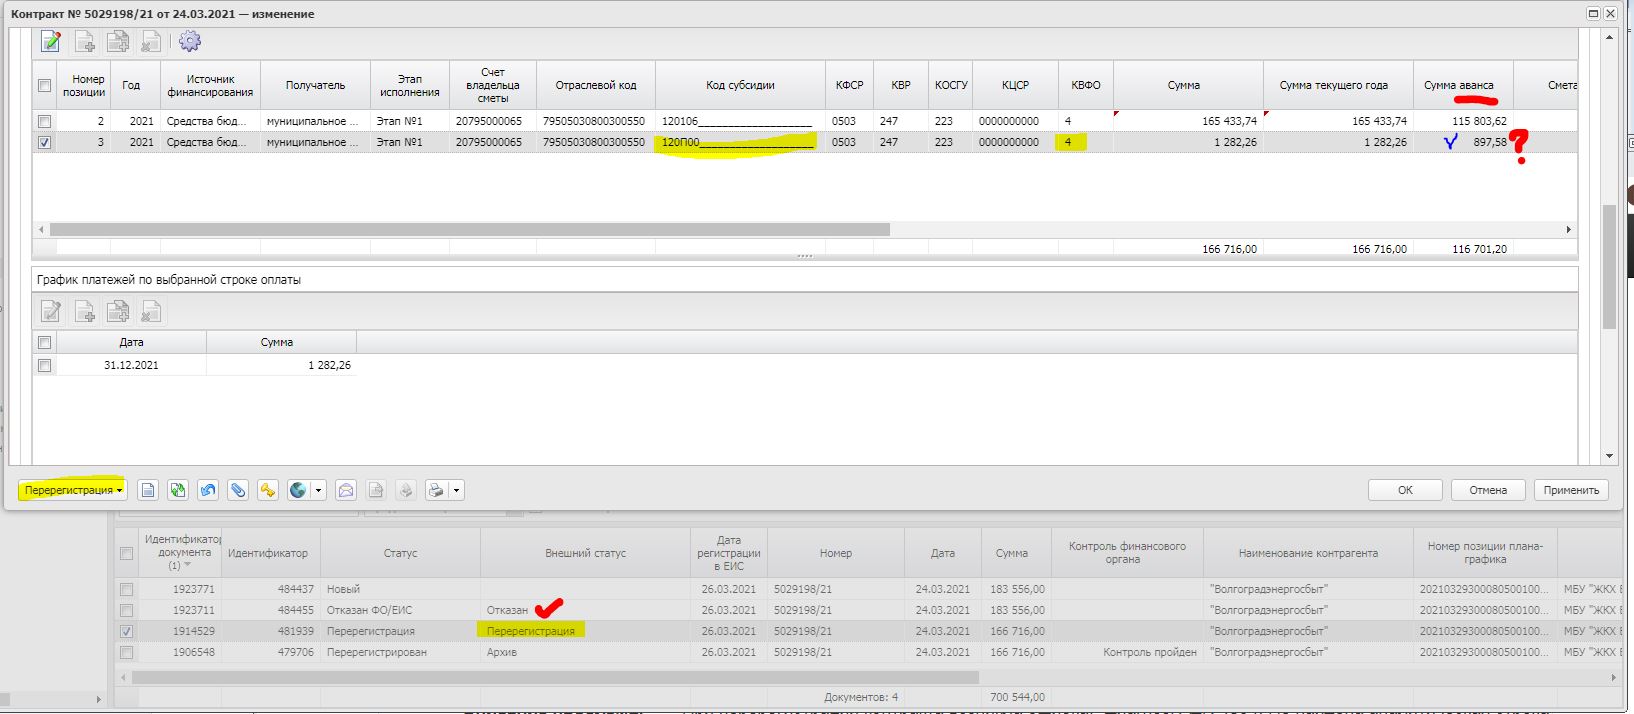This screenshot has height=714, width=1634.
Task: Expand the dropdown arrow next to globe icon
Action: (319, 490)
